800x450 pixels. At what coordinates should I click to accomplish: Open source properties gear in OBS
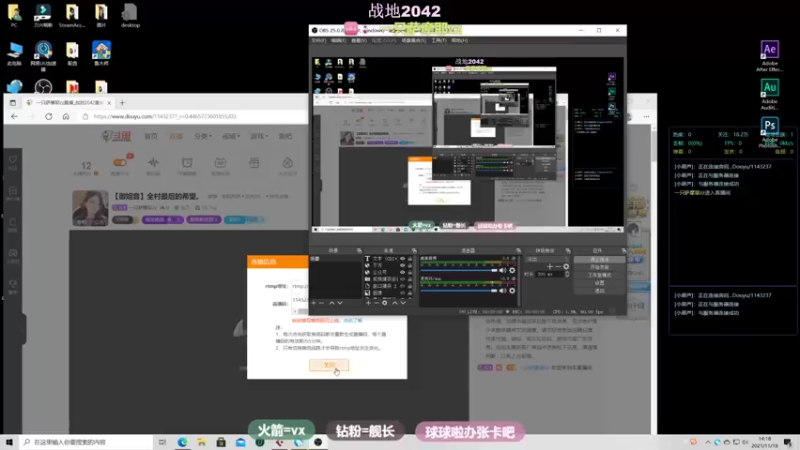coord(385,303)
